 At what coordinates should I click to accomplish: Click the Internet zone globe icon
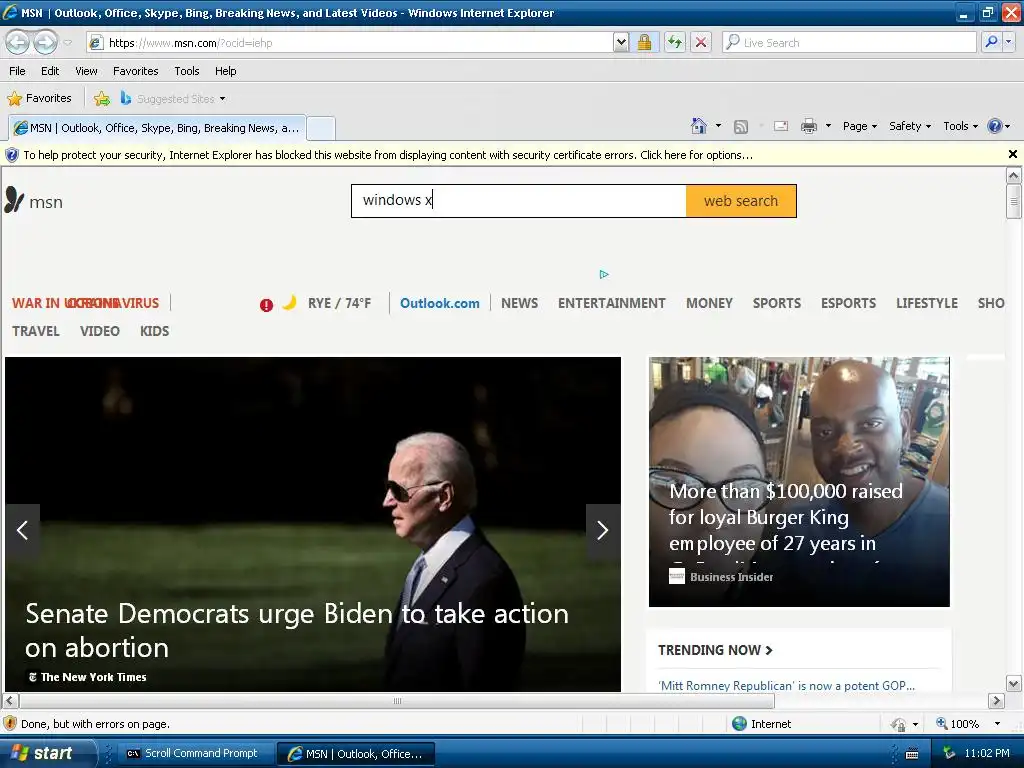[x=739, y=724]
